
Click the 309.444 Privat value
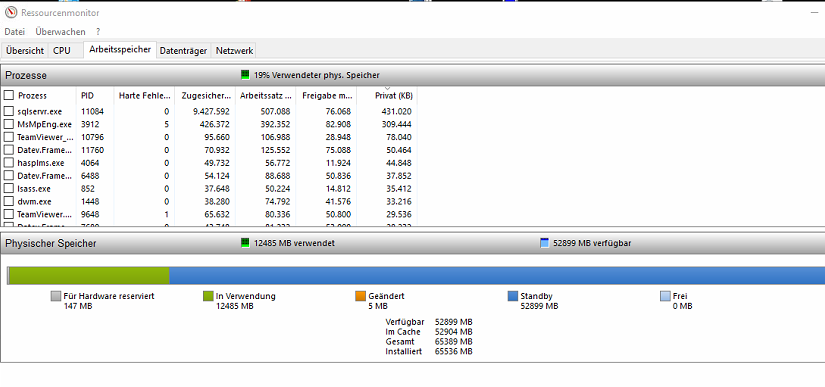396,124
